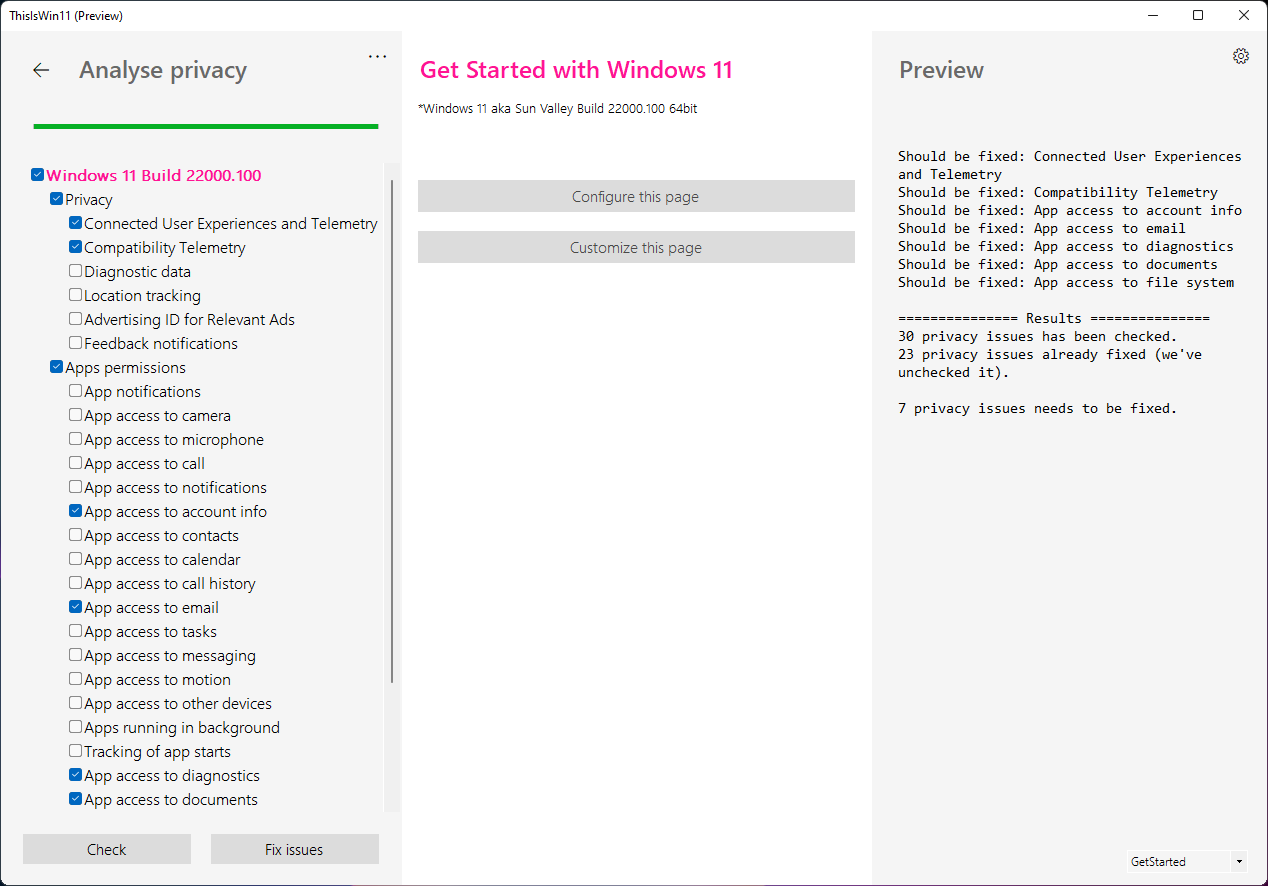Click the Get Started with Windows 11 heading
Viewport: 1268px width, 886px height.
pos(576,70)
